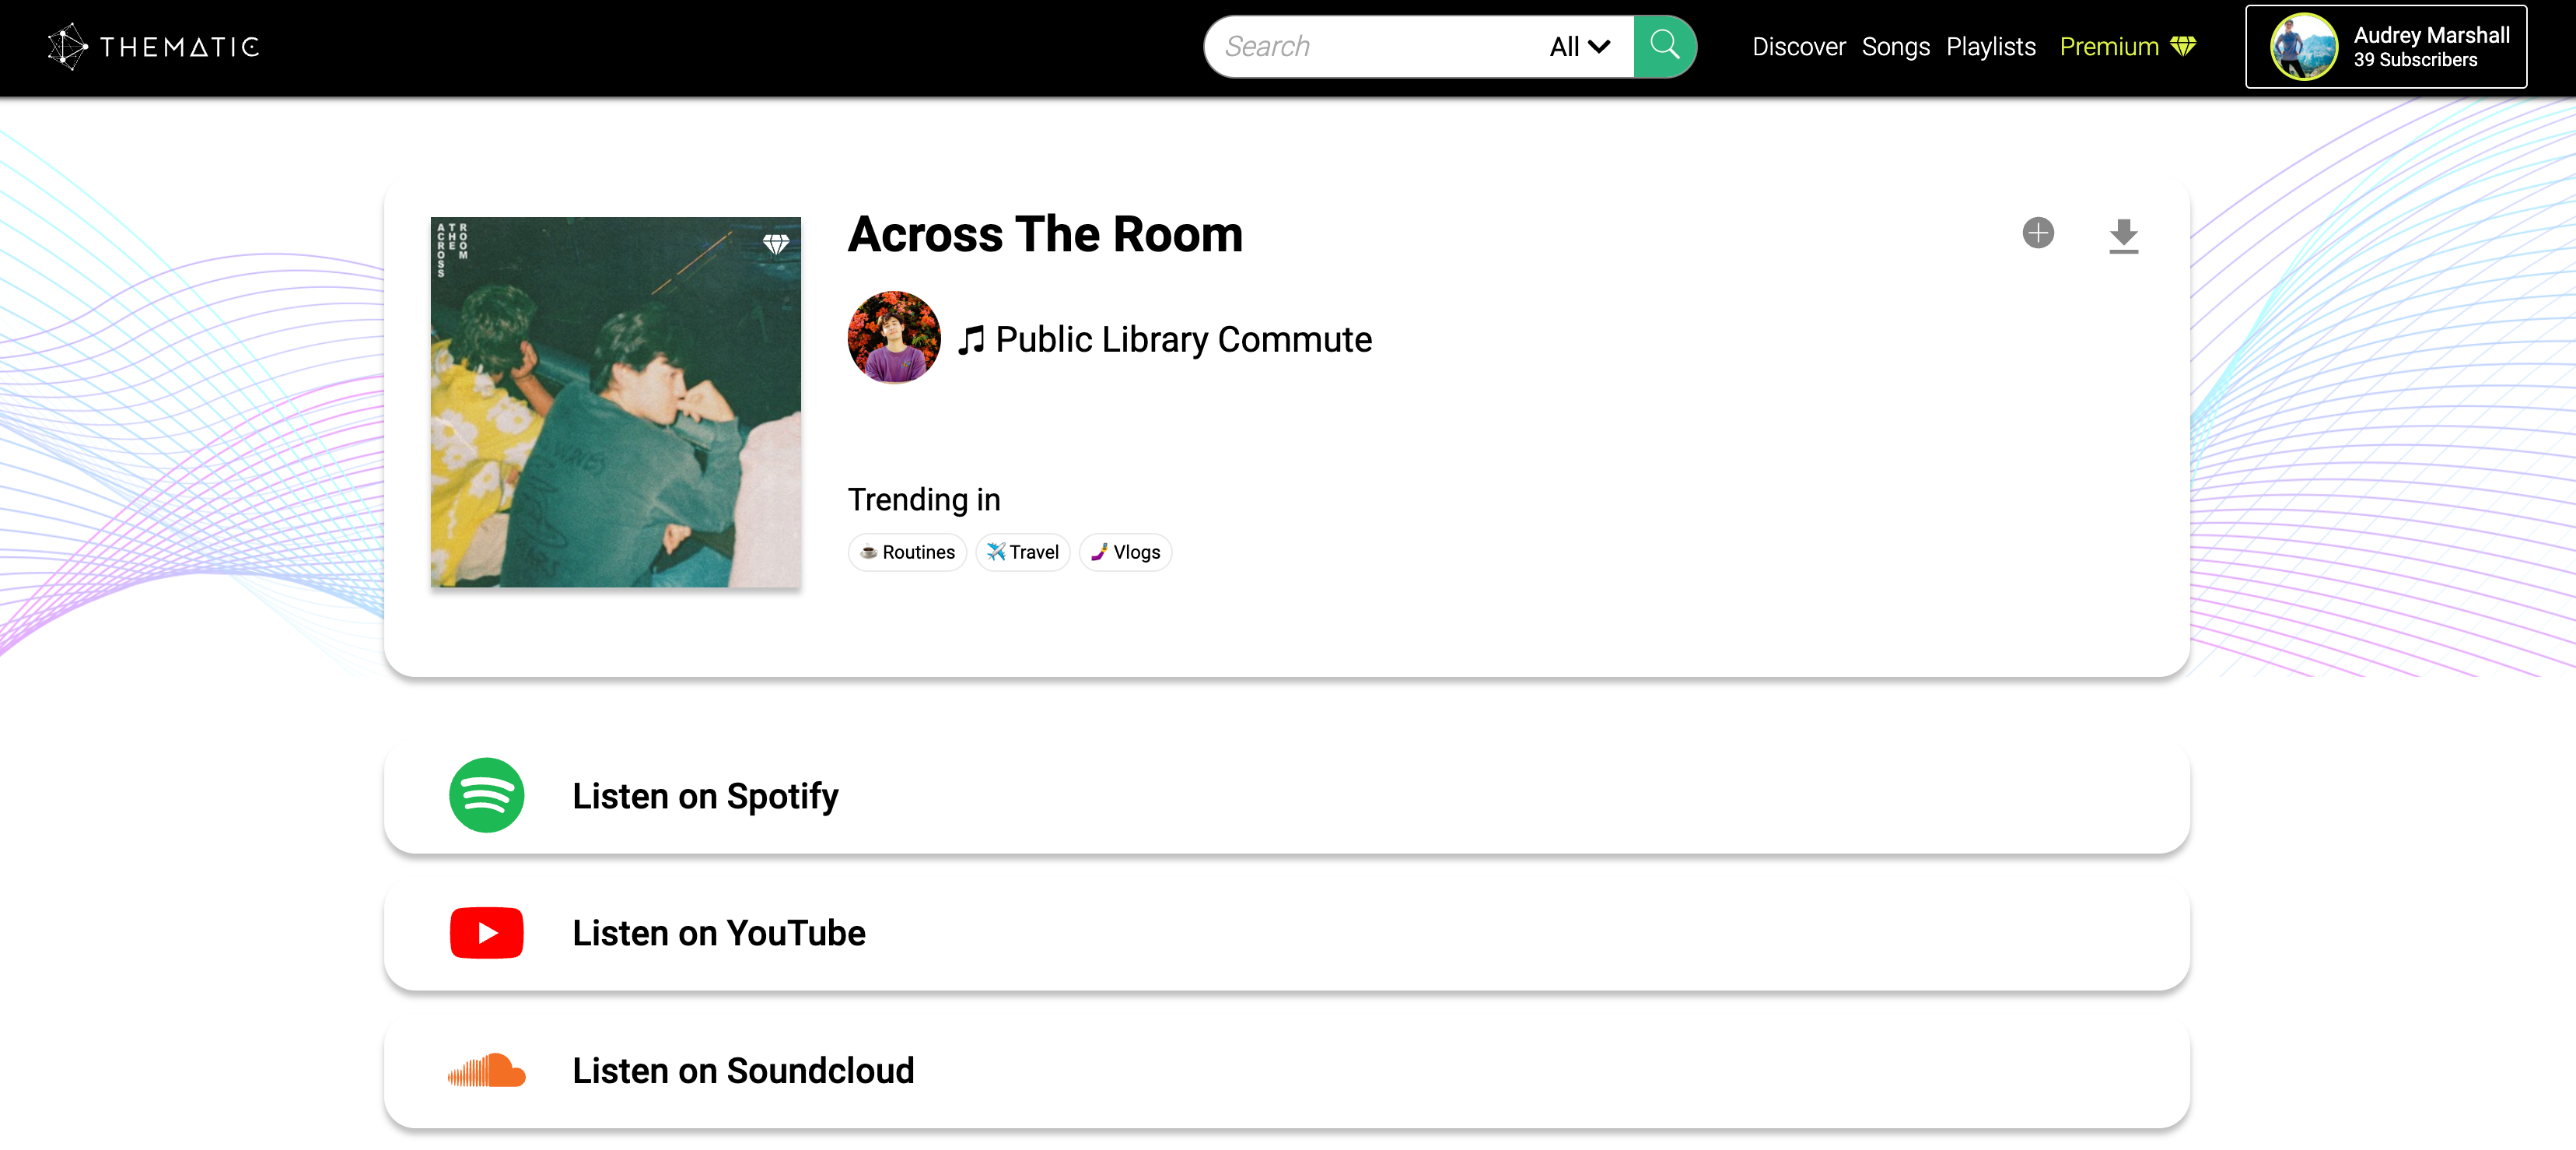Go to the Songs page

click(1895, 46)
